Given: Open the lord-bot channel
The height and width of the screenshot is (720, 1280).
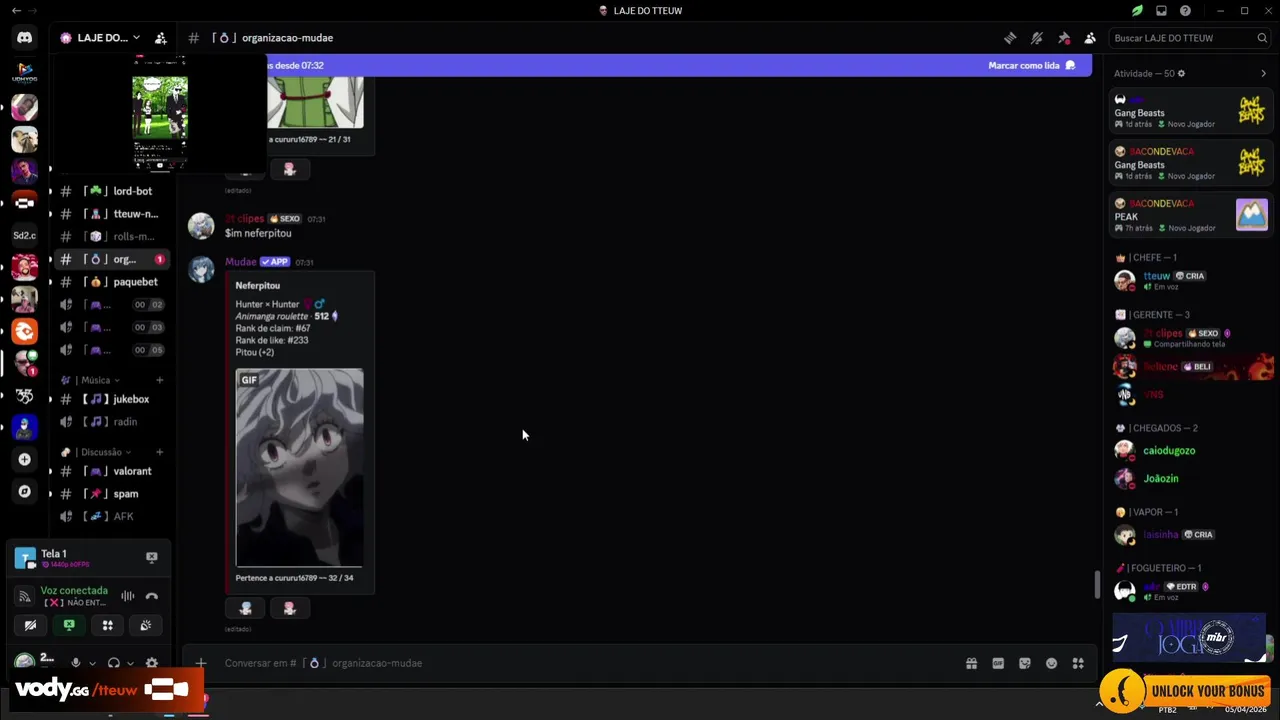Looking at the screenshot, I should click(111, 191).
